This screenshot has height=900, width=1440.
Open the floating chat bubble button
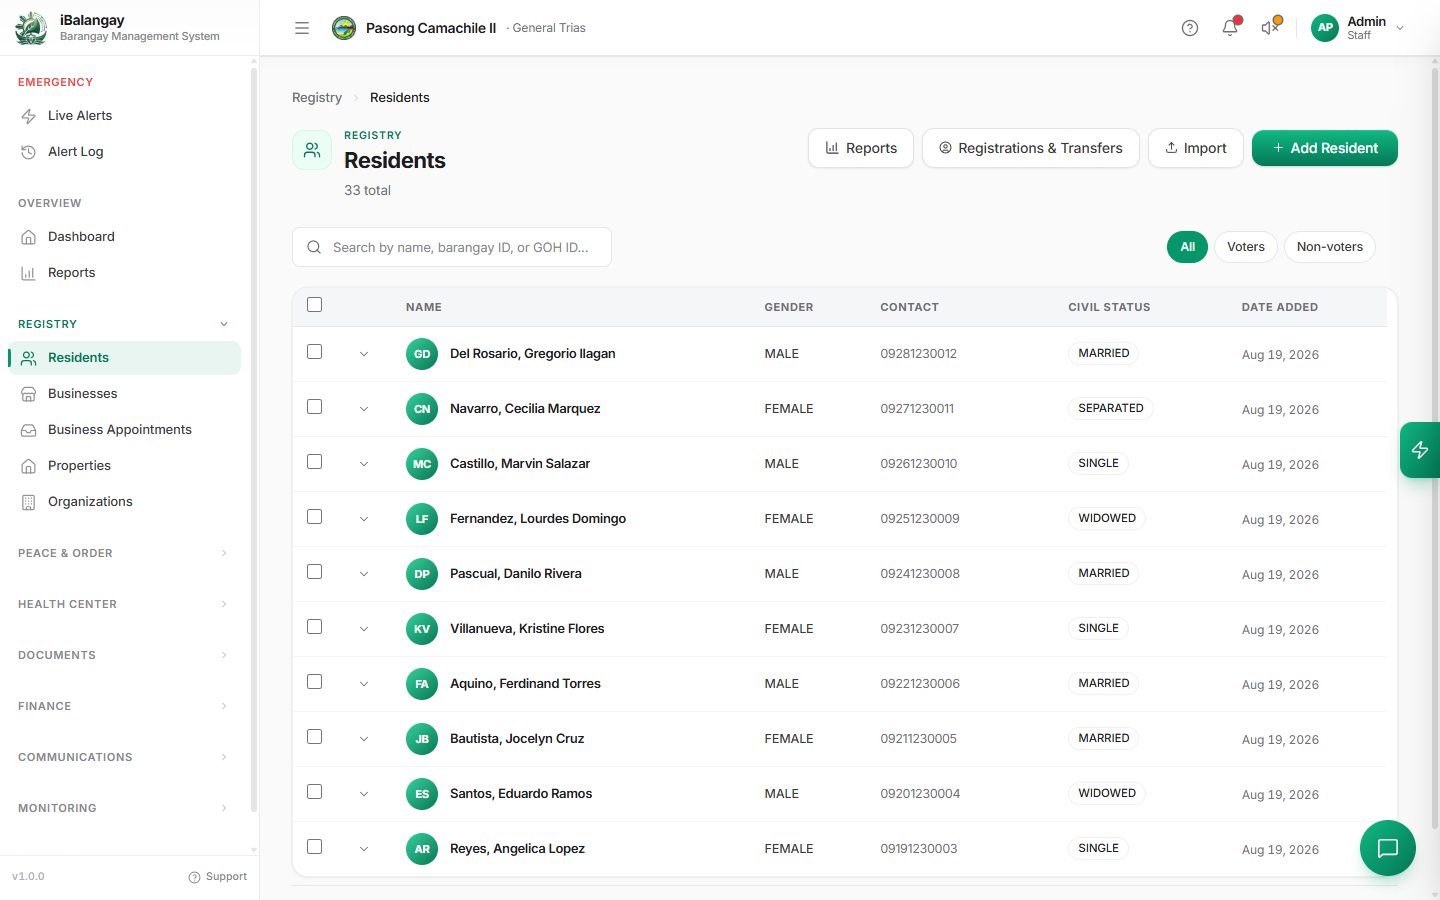tap(1388, 848)
